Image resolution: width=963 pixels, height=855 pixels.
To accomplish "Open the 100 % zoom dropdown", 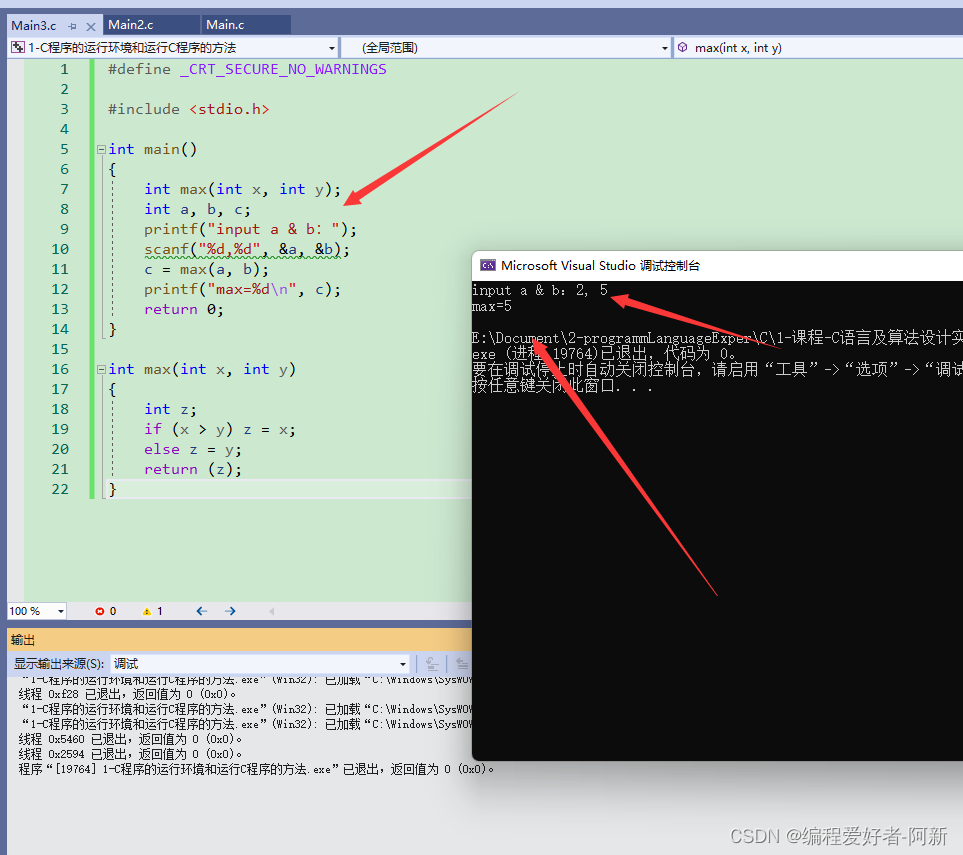I will (x=60, y=611).
